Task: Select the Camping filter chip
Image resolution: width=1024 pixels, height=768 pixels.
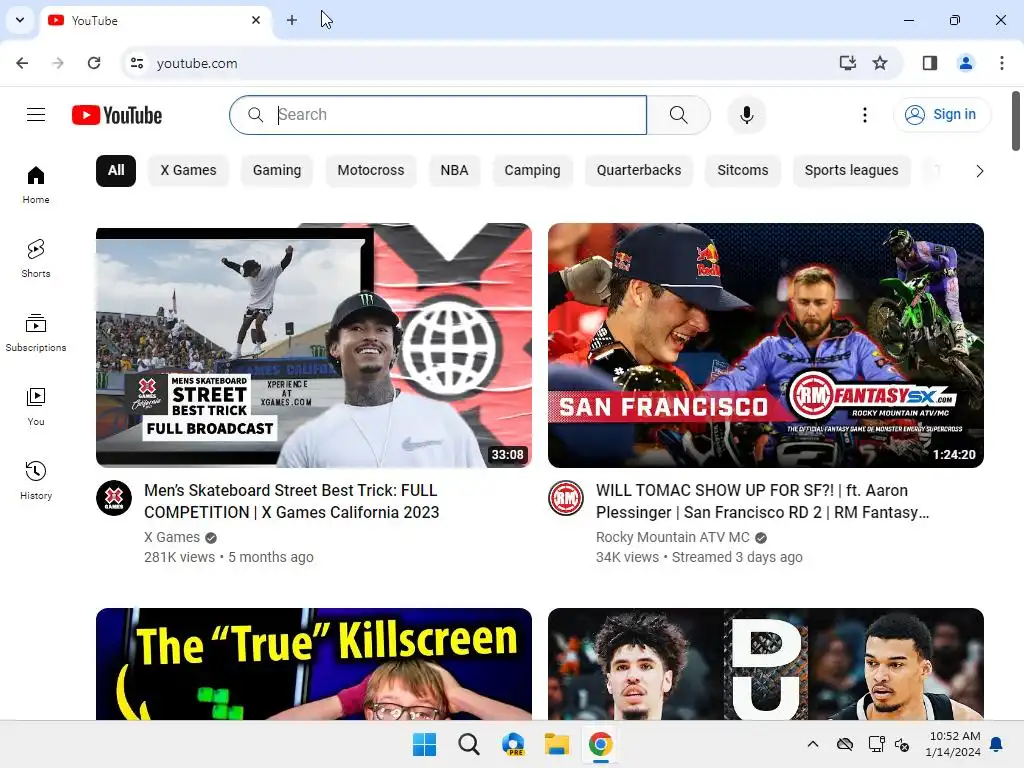Action: [532, 170]
